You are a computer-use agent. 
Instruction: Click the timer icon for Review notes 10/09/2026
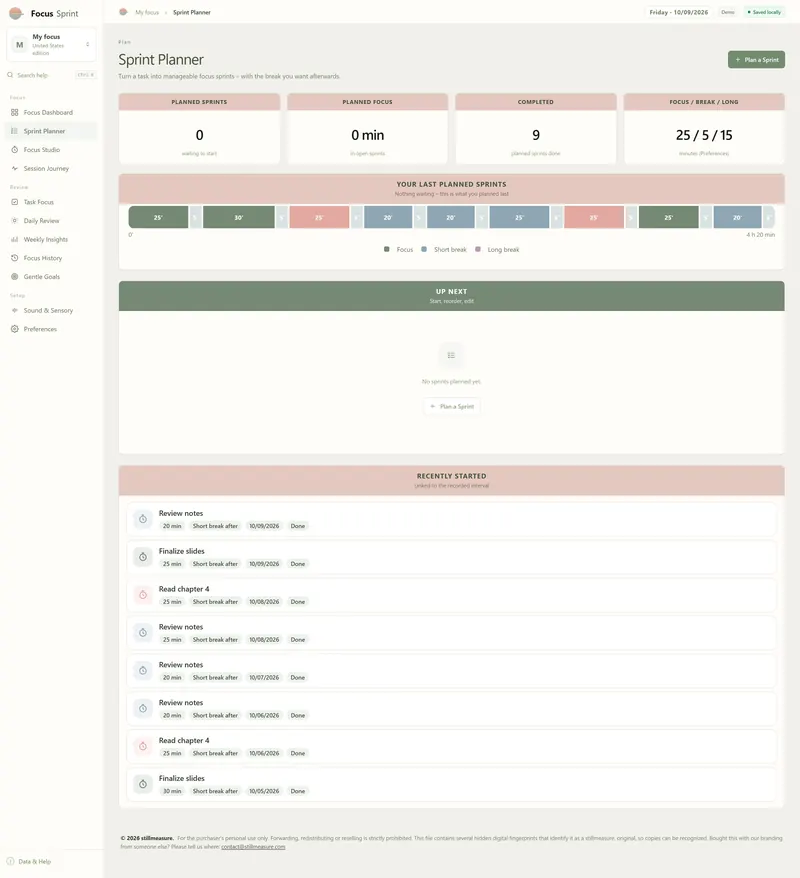143,519
